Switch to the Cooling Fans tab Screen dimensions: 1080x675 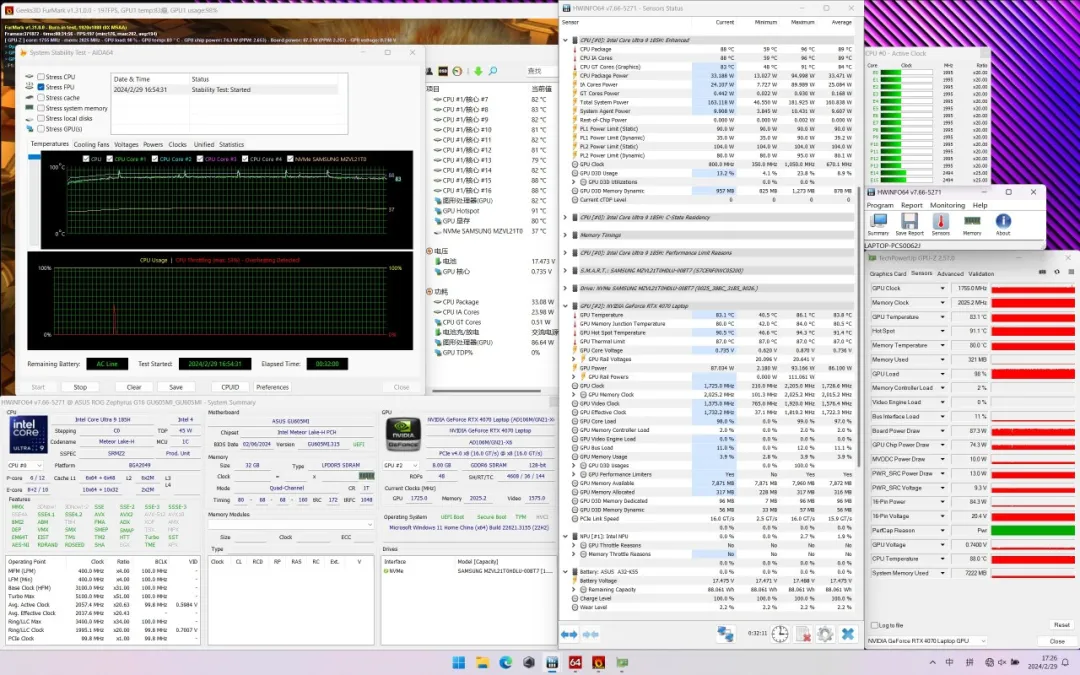(91, 145)
